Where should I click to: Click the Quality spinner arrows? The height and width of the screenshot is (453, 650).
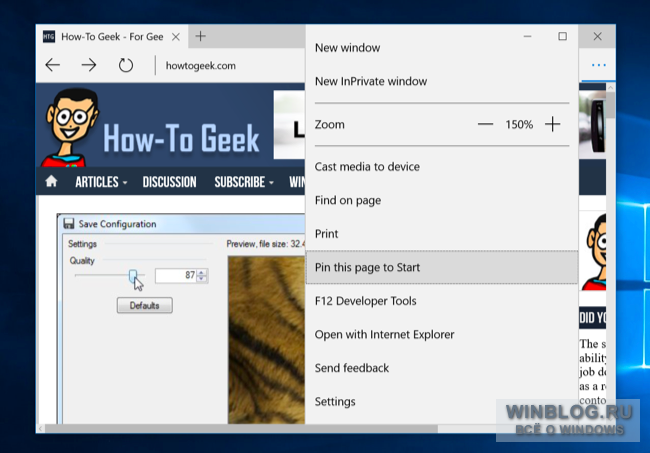tap(201, 276)
